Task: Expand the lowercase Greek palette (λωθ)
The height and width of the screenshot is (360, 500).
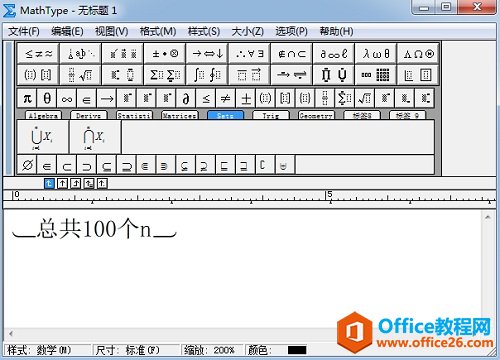Action: pos(376,53)
